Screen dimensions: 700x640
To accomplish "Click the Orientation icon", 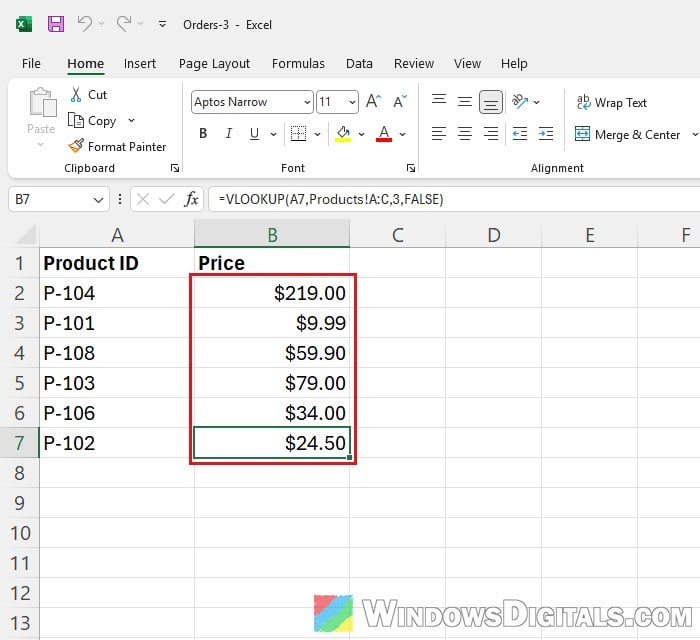I will (520, 102).
